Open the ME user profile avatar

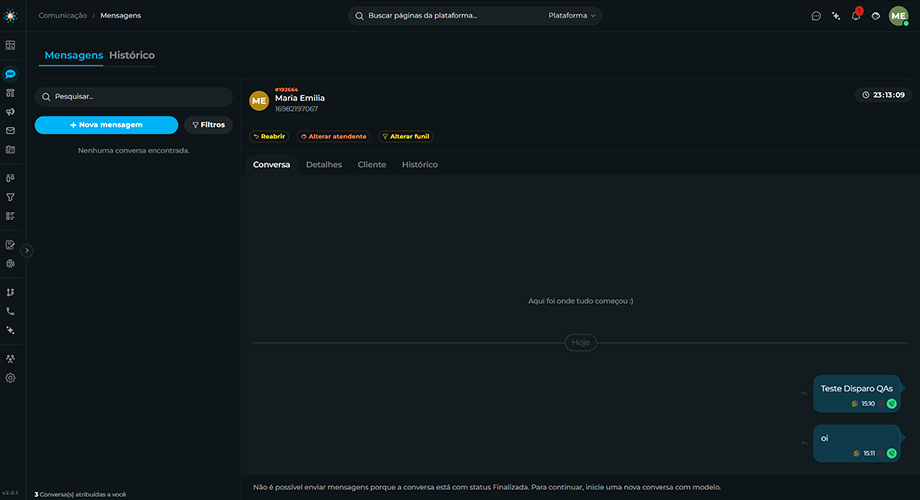point(898,16)
